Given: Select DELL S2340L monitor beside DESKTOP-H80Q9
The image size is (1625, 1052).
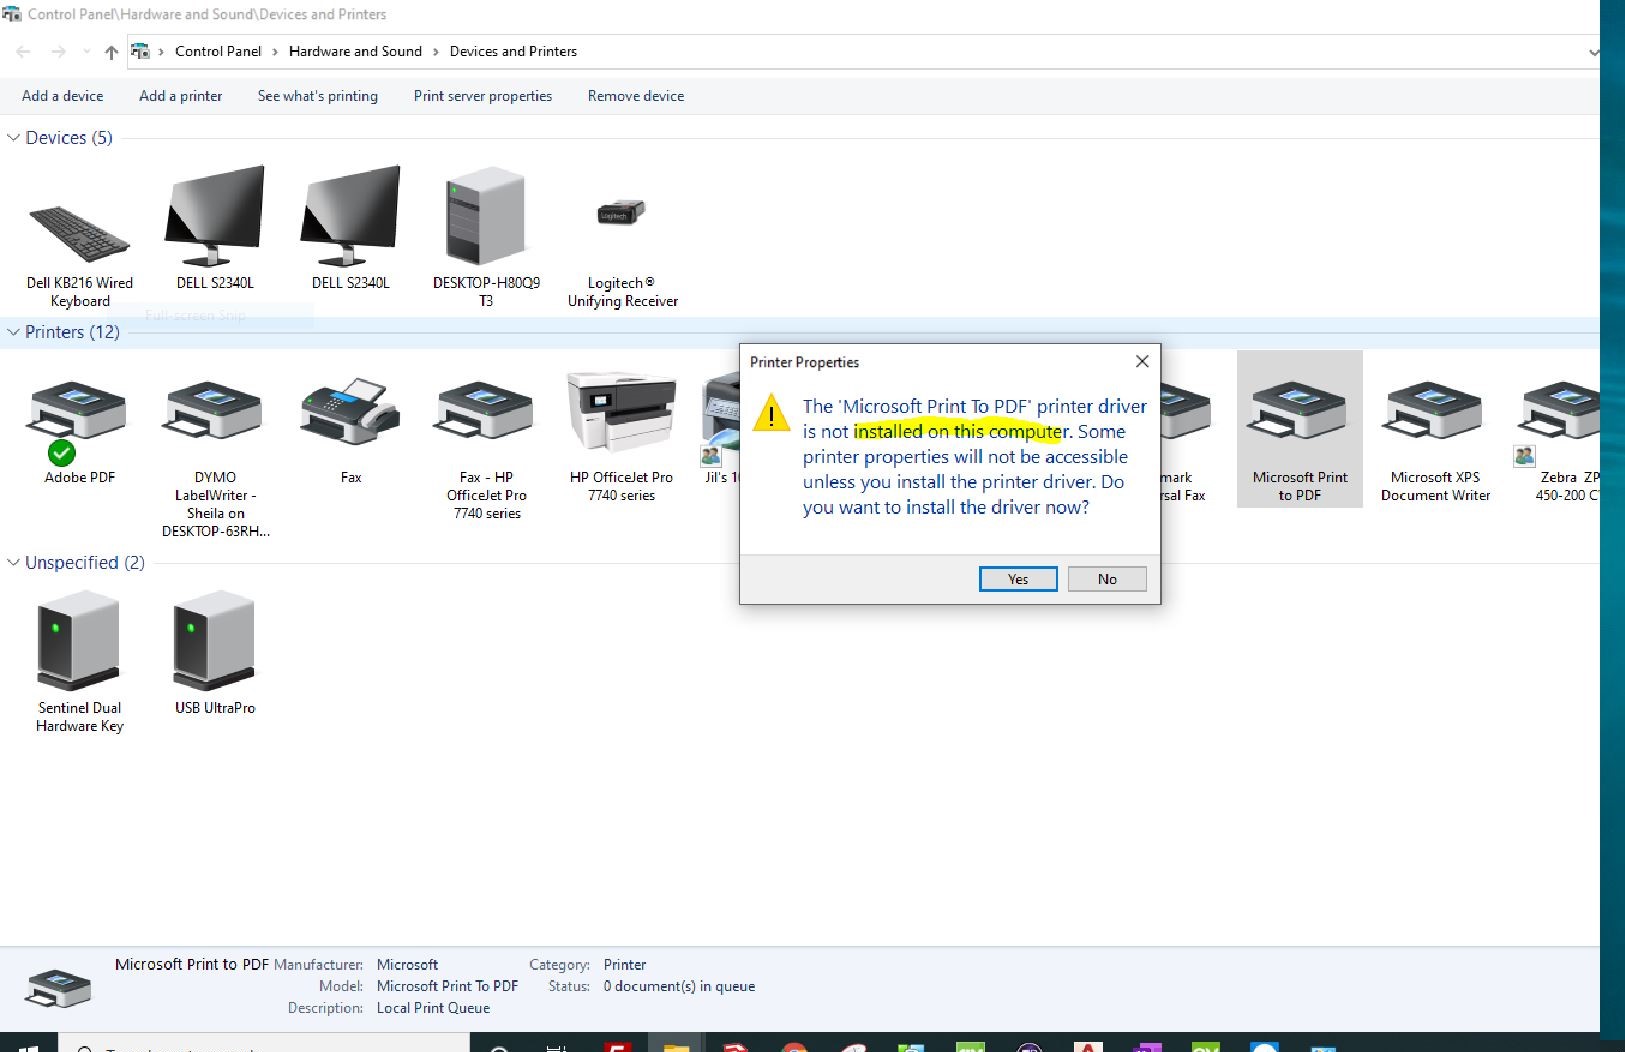Looking at the screenshot, I should pos(350,228).
